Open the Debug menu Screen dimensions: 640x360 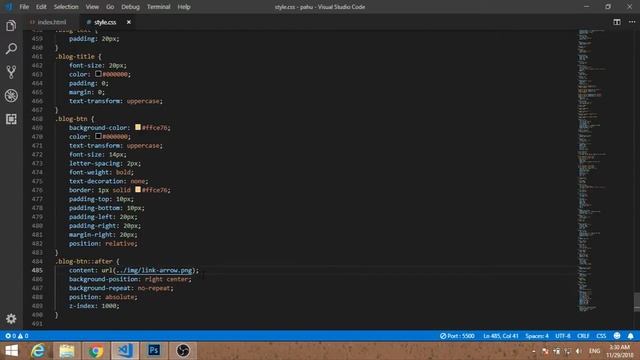click(x=131, y=7)
